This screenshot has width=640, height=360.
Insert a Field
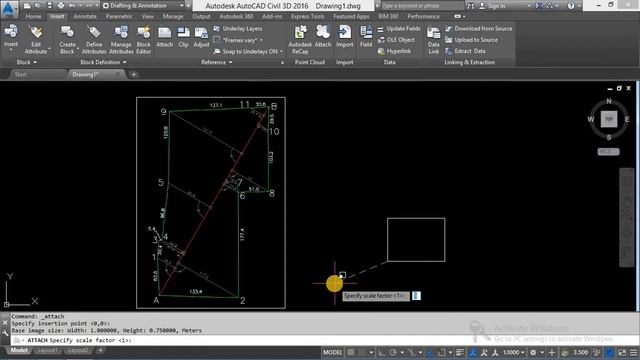click(x=366, y=37)
